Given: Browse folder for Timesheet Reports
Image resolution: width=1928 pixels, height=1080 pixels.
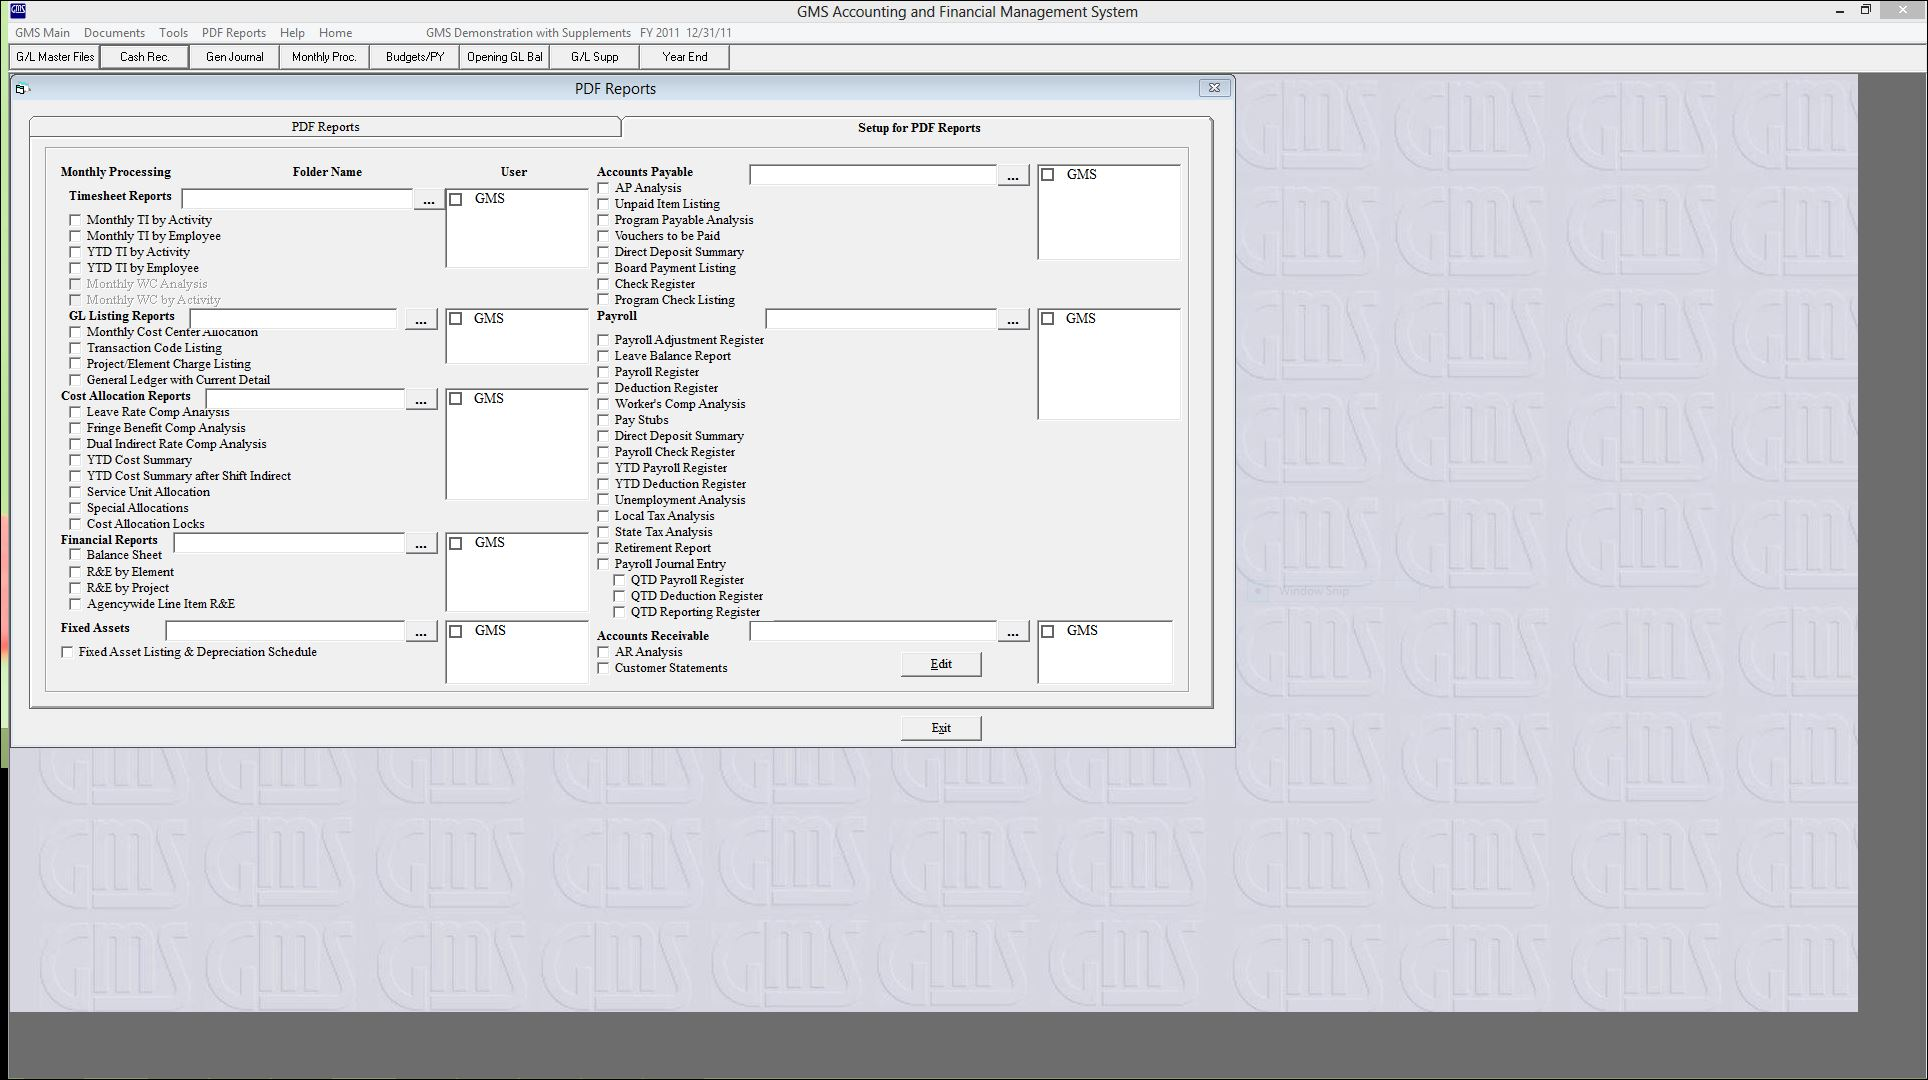Looking at the screenshot, I should (x=428, y=201).
